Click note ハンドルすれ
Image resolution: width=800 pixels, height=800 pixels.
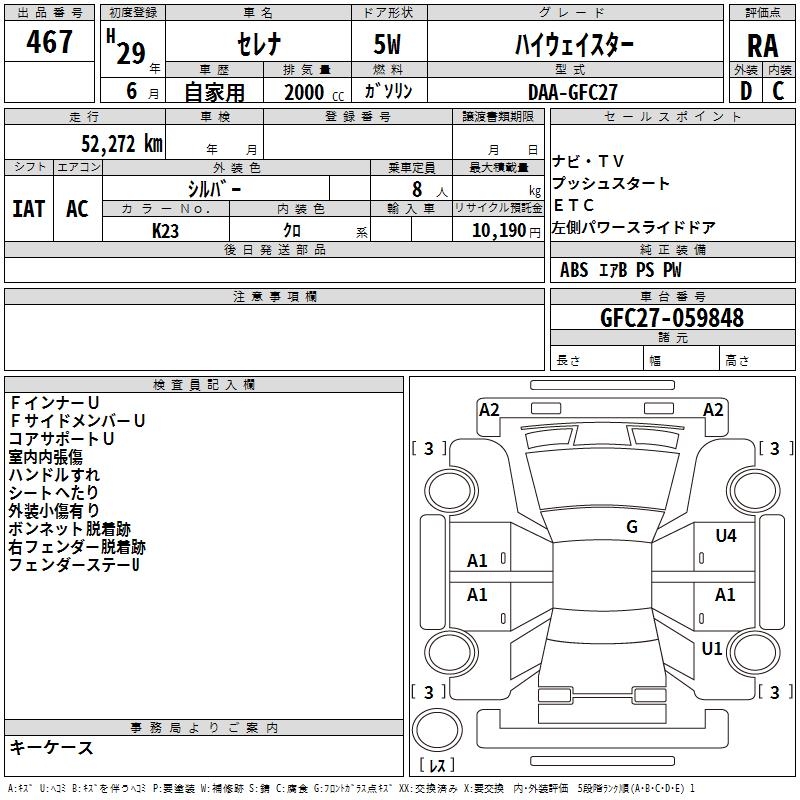[54, 474]
